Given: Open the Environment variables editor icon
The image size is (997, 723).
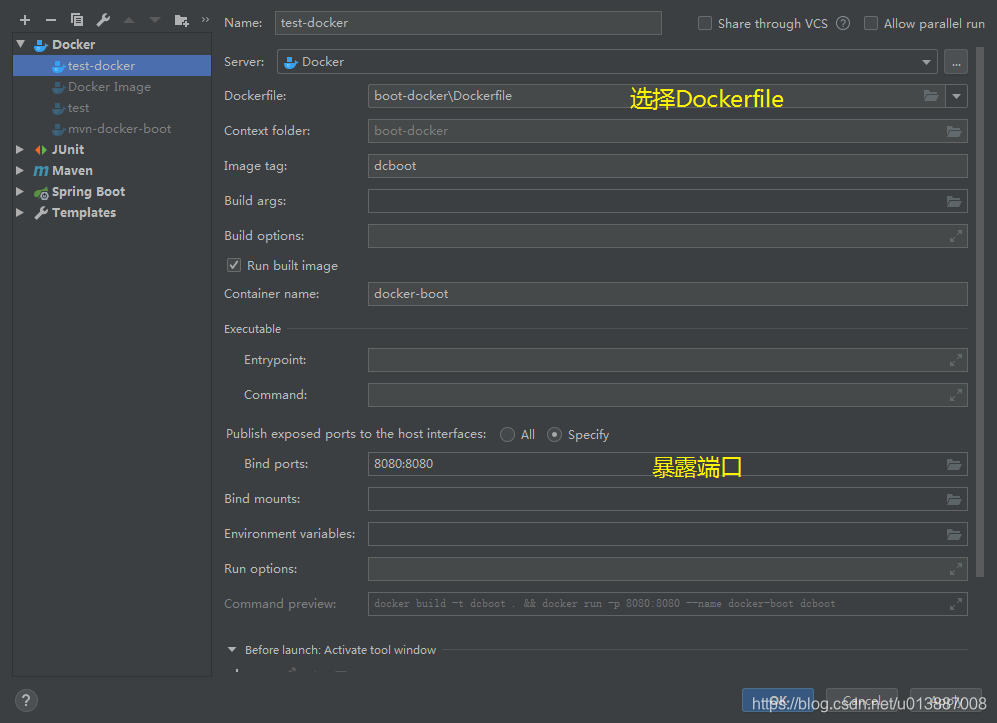Looking at the screenshot, I should (954, 534).
